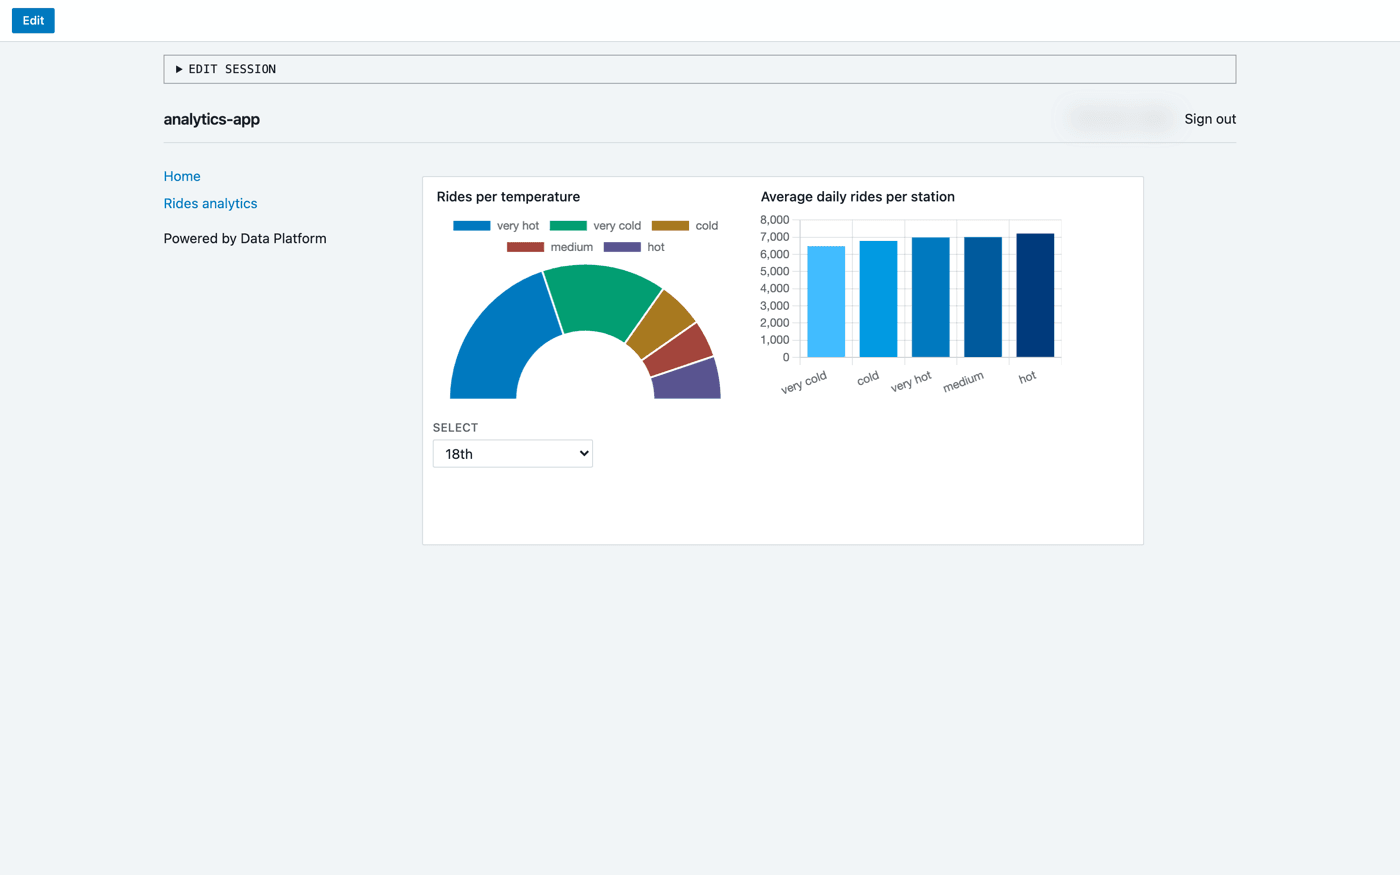Click the darkest 'hot' bar in chart
Viewport: 1400px width, 875px height.
point(1035,295)
